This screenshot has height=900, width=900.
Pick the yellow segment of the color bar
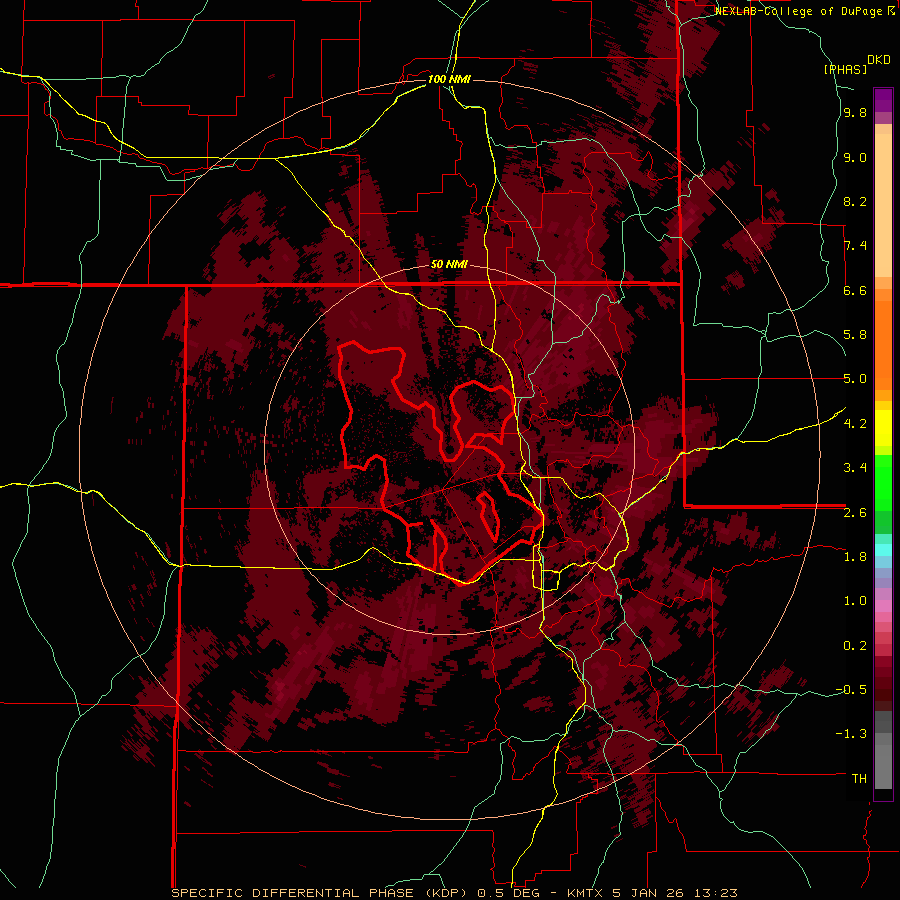coord(883,428)
